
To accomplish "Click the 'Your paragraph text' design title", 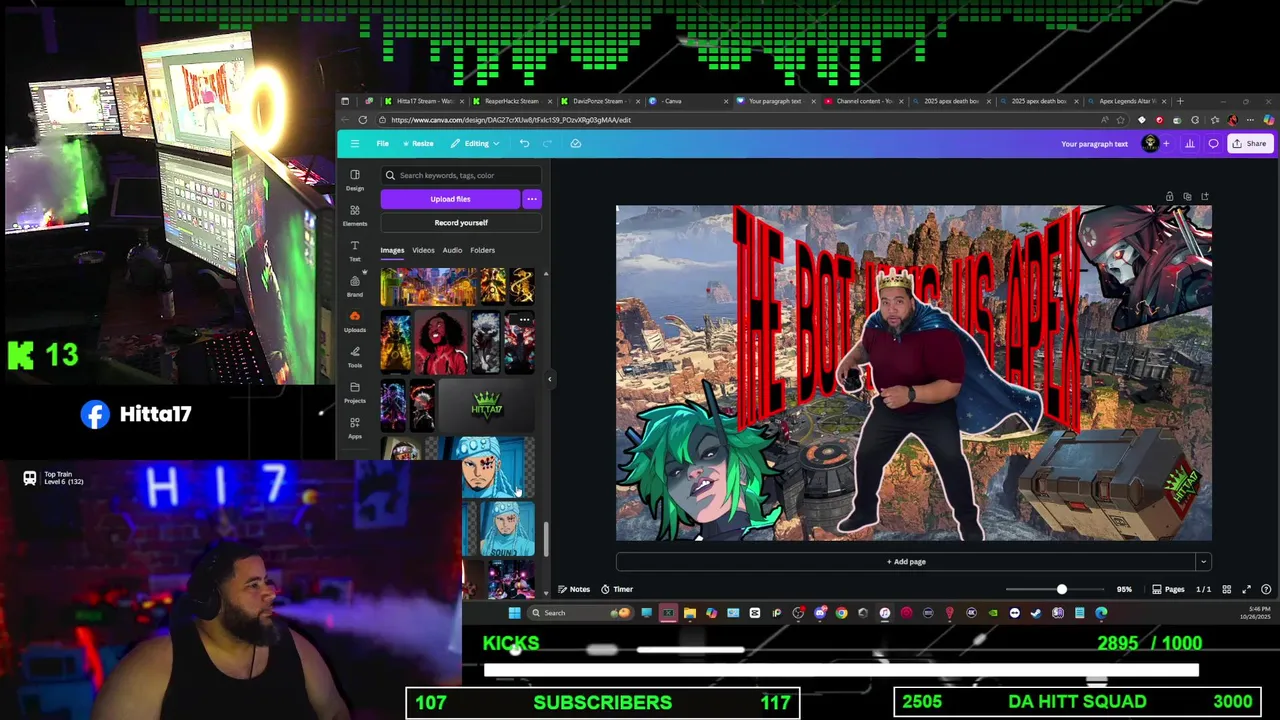I will (x=1094, y=143).
